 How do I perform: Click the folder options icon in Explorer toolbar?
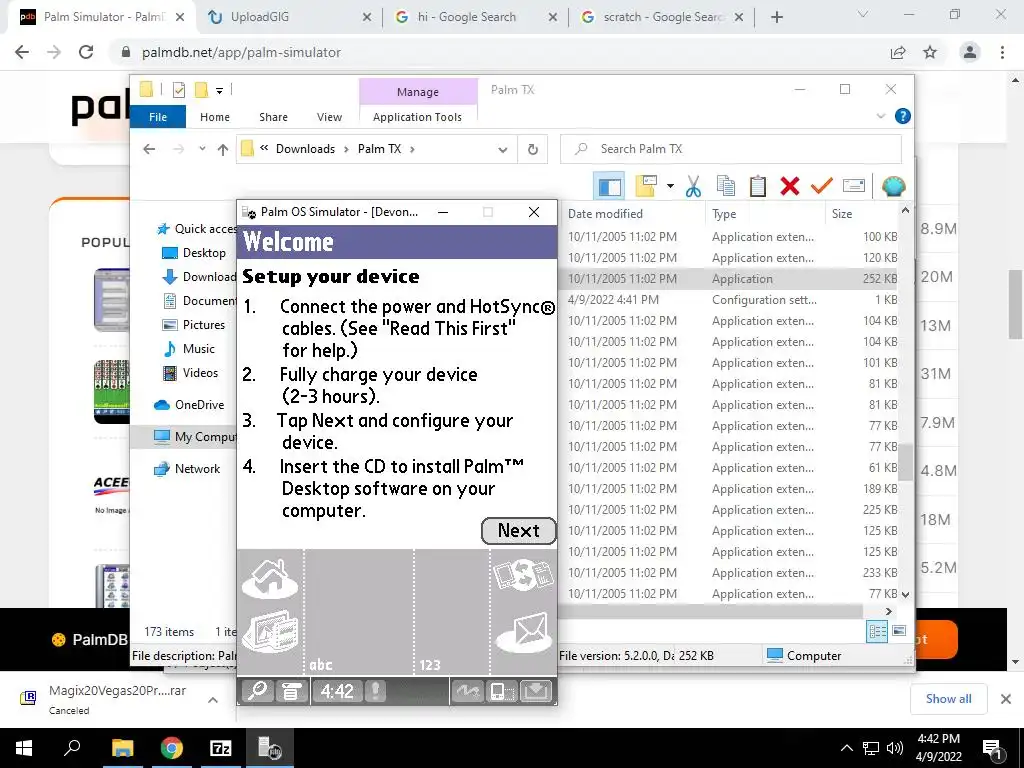pos(645,186)
